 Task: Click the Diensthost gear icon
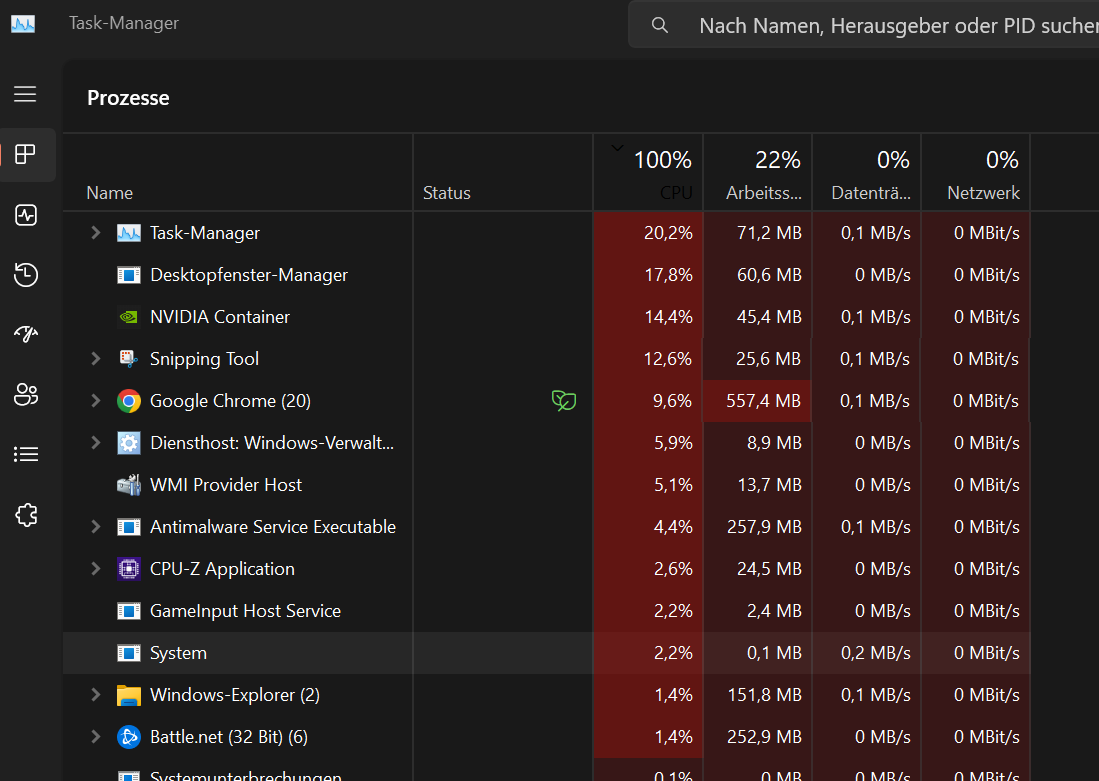click(129, 443)
